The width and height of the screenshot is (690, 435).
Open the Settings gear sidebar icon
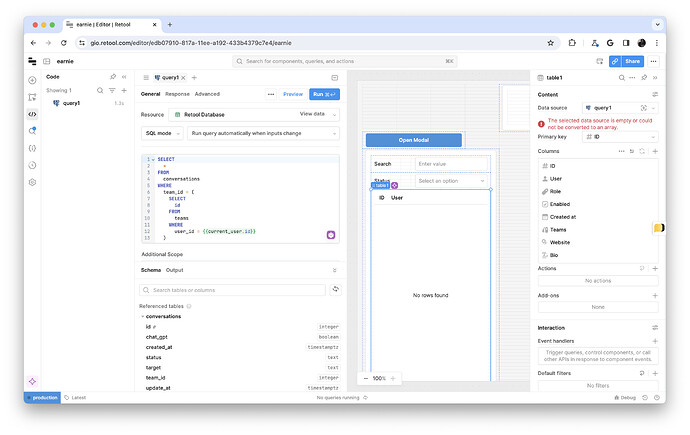(x=32, y=182)
